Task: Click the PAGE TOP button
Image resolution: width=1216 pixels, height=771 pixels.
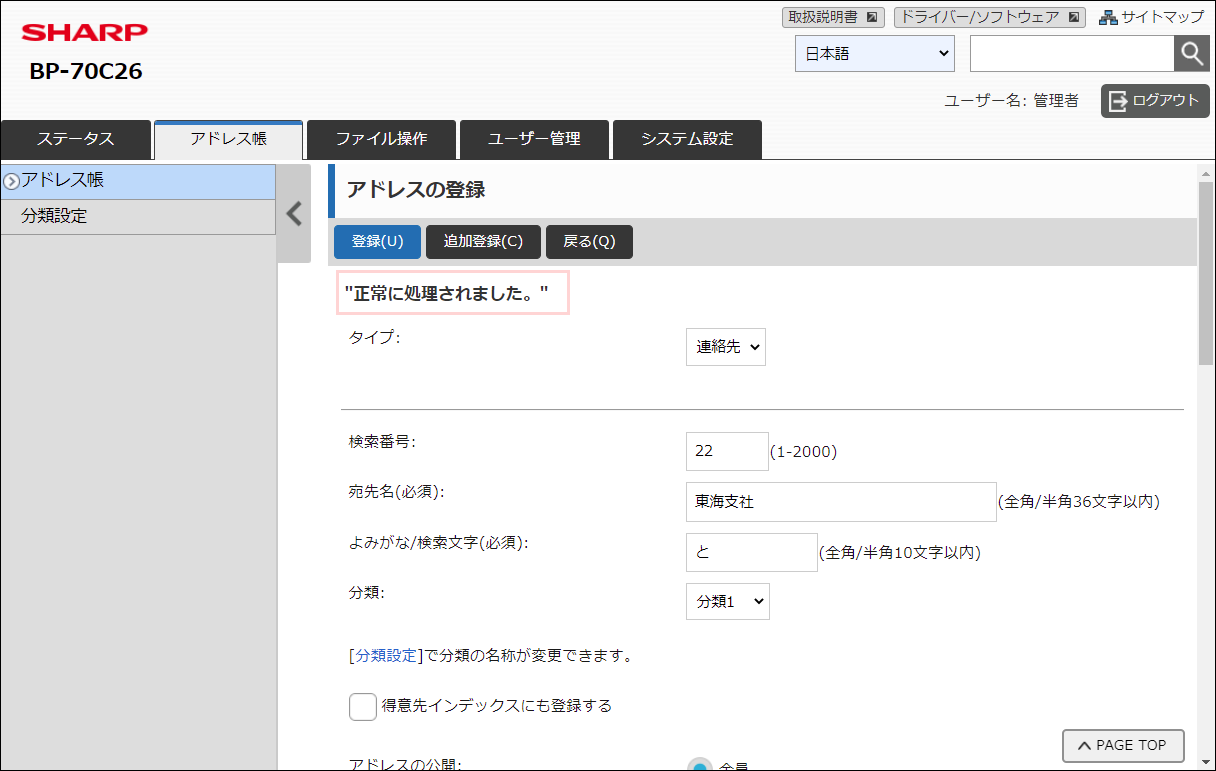Action: (x=1123, y=745)
